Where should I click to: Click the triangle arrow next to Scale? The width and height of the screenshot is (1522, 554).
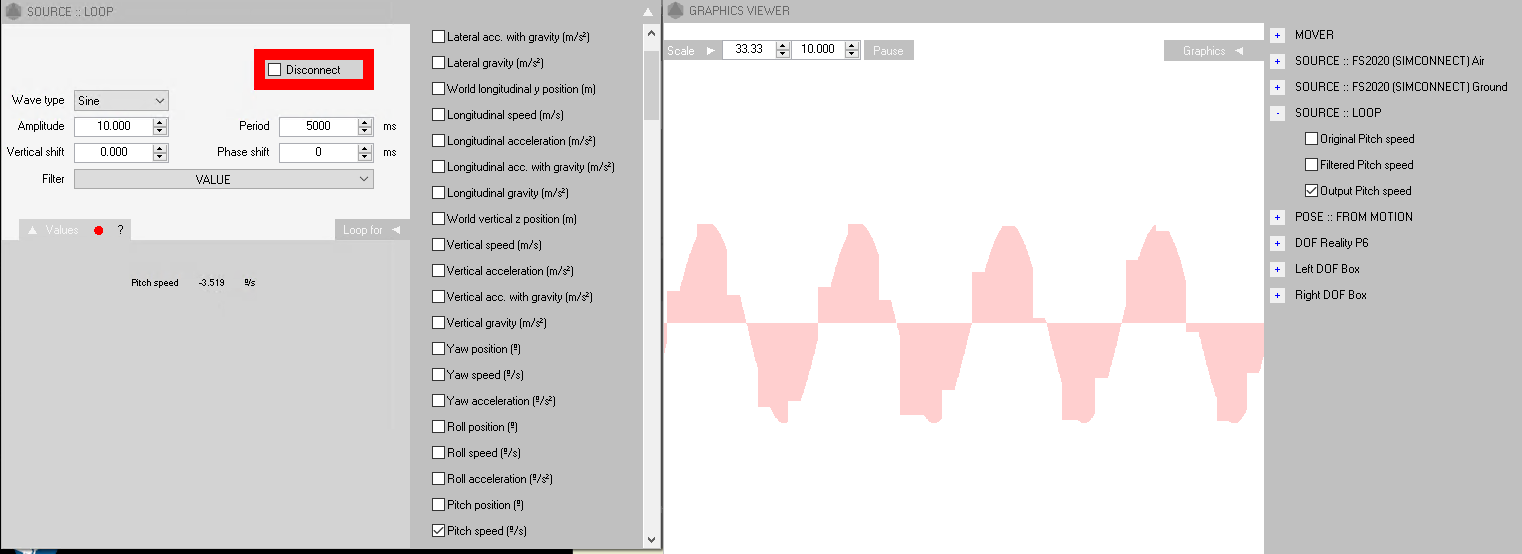(711, 50)
